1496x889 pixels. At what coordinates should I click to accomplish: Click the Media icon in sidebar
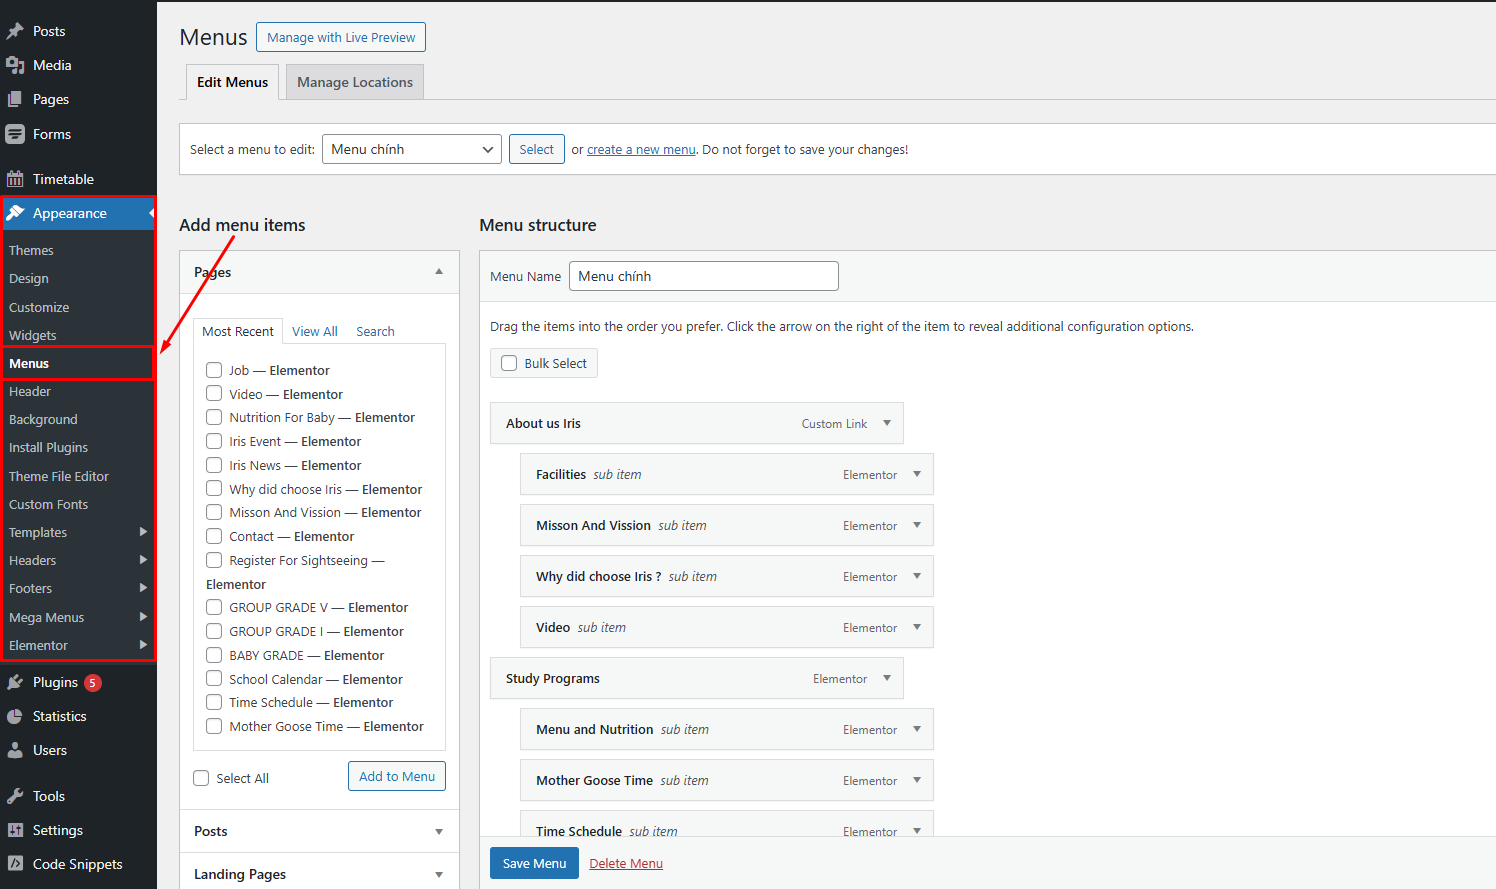point(15,65)
